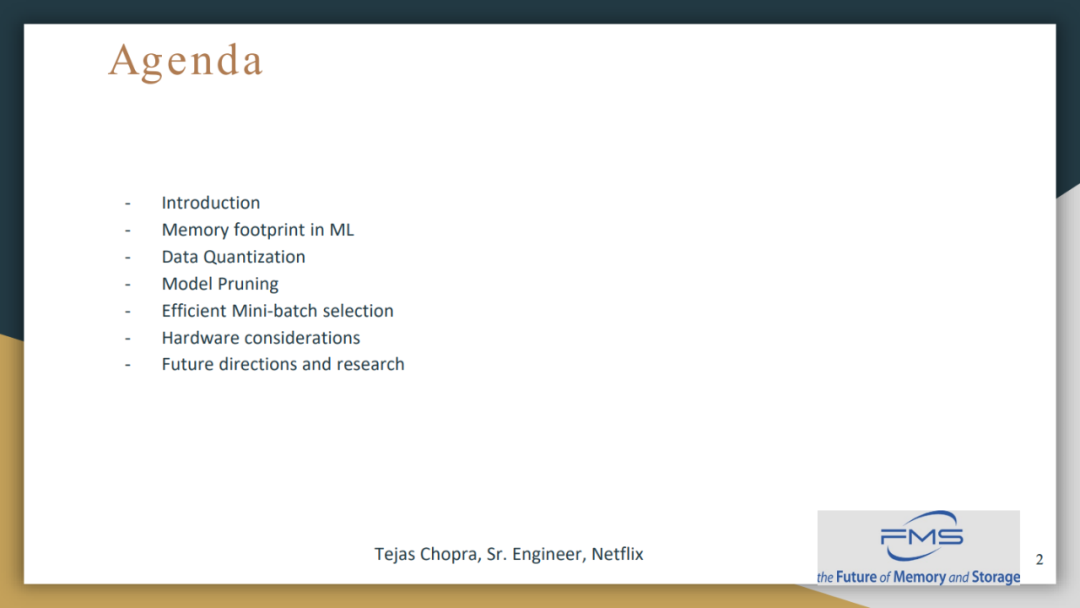Select 'Memory footprint in ML' line

(x=258, y=230)
